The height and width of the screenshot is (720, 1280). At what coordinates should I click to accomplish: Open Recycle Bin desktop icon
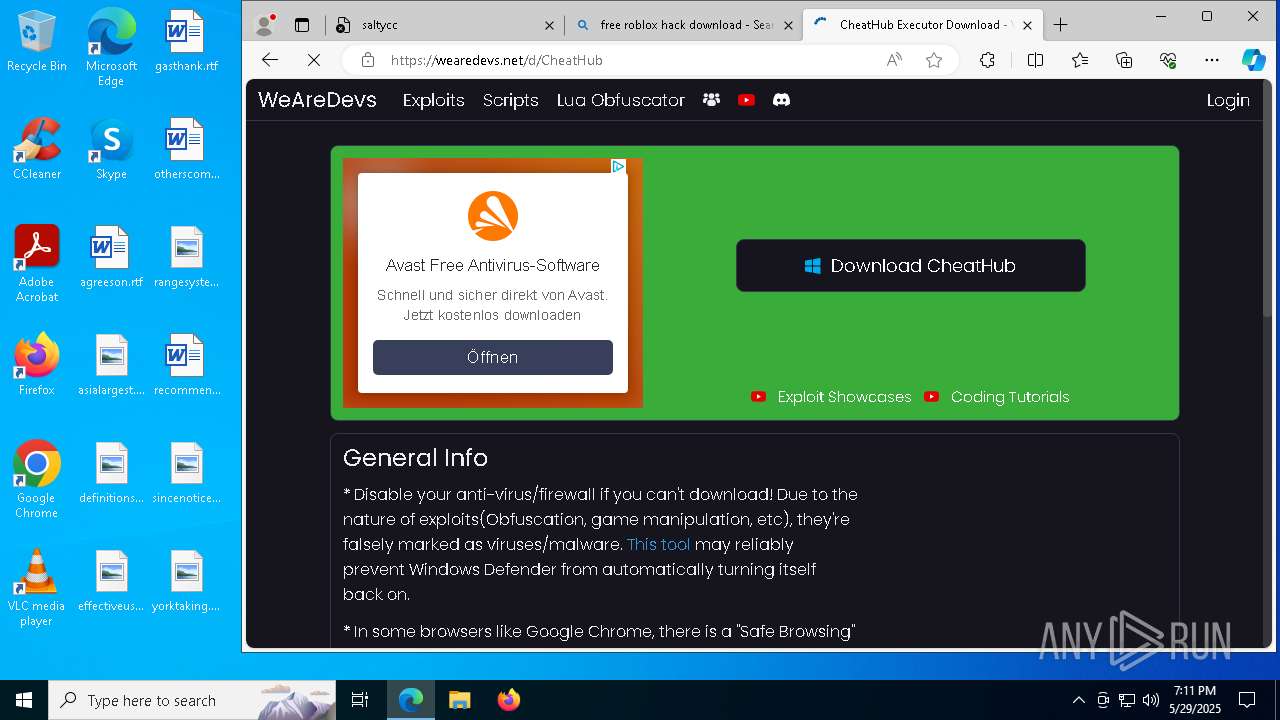point(37,40)
